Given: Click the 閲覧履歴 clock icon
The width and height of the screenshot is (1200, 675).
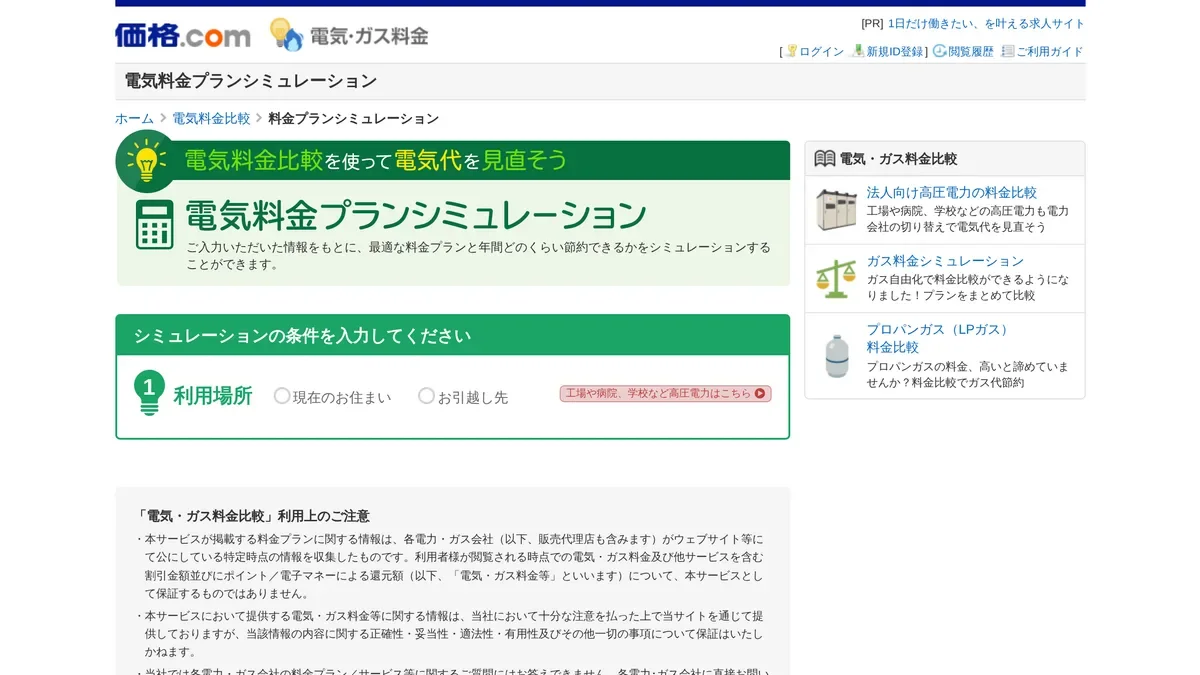Looking at the screenshot, I should click(x=940, y=51).
